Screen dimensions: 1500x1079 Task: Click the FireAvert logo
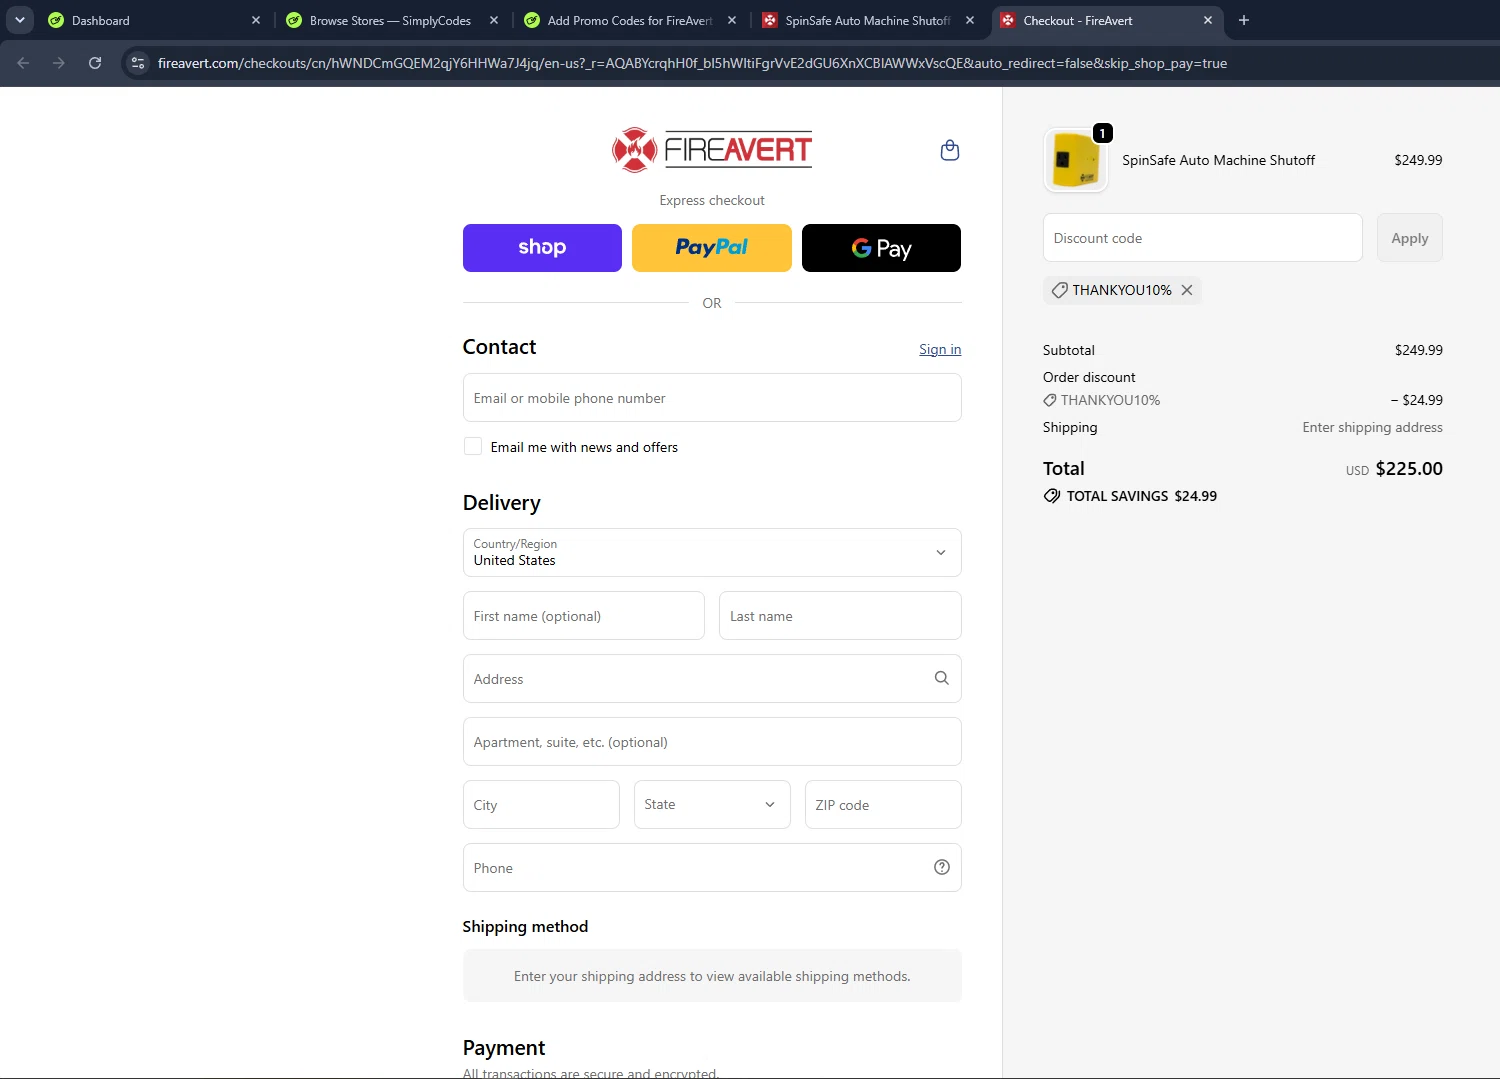click(712, 150)
